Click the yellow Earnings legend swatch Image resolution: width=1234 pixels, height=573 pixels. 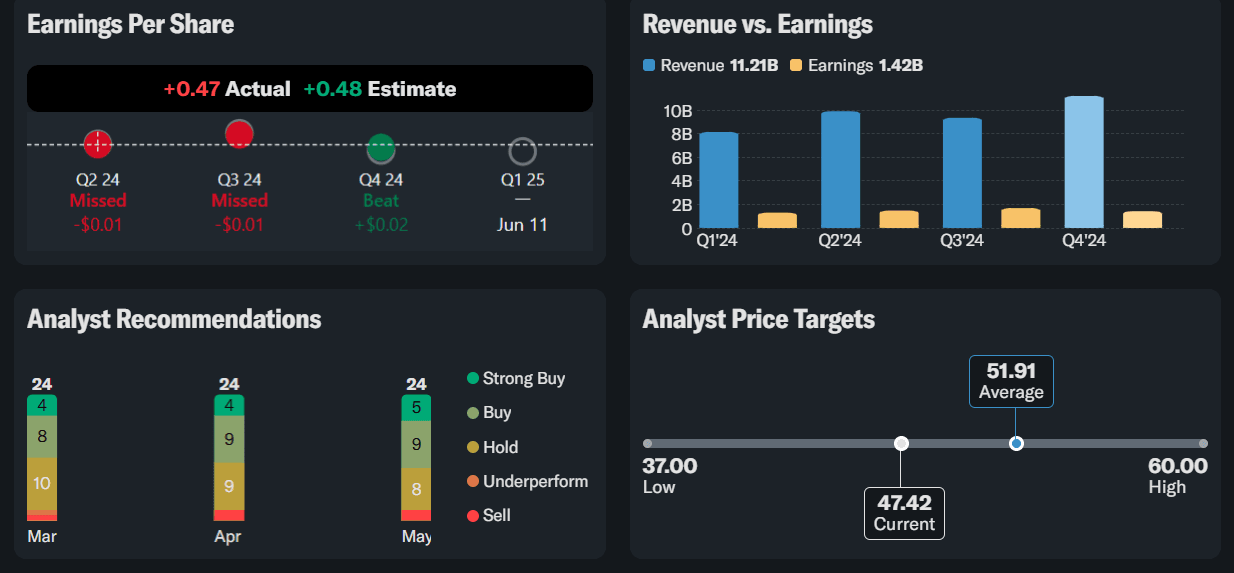796,65
